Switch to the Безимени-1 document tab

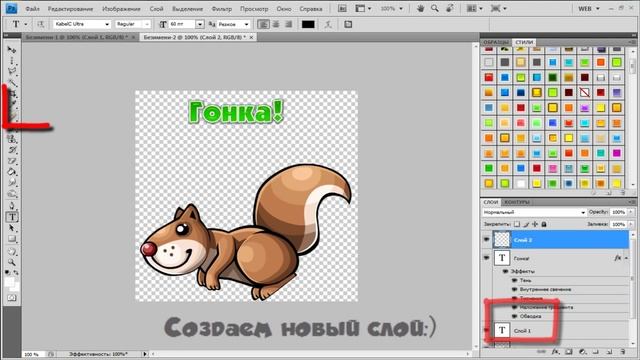[77, 37]
